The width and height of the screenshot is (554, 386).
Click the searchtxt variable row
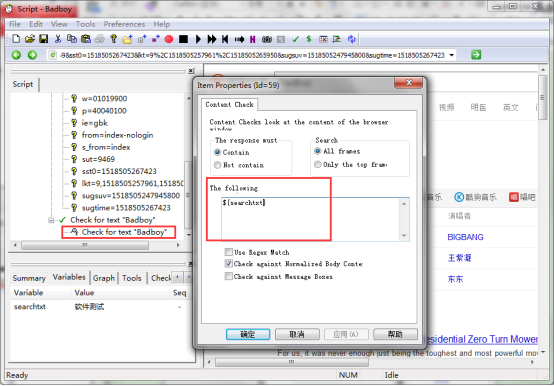(101, 307)
